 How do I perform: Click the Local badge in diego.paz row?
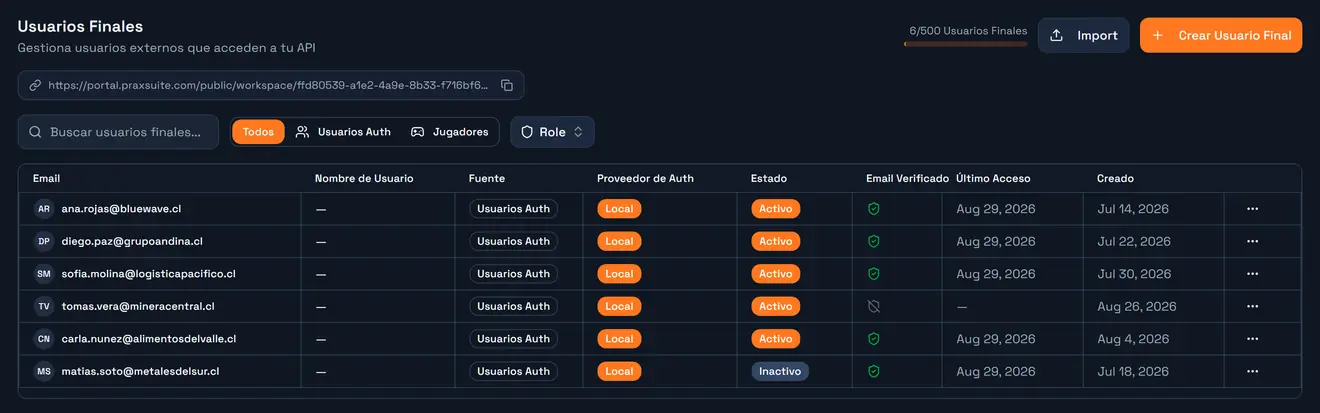point(619,241)
